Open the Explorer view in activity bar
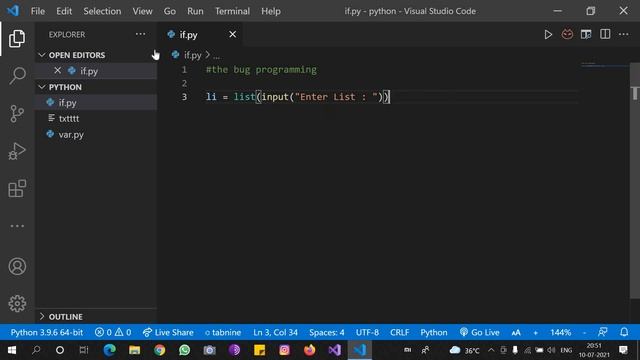640x360 pixels. (x=17, y=38)
